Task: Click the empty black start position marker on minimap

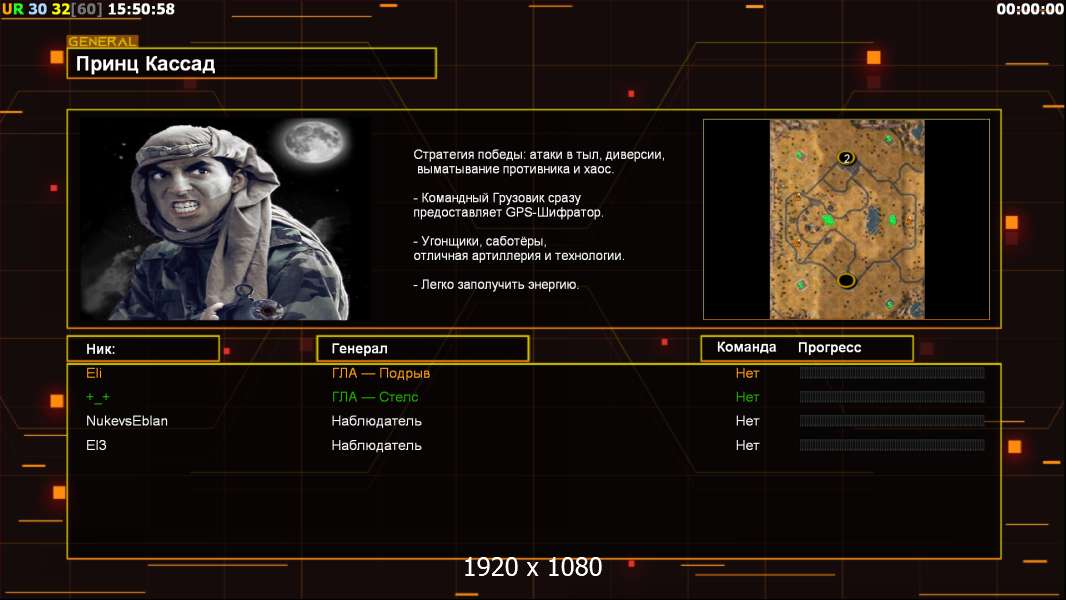Action: [x=846, y=280]
